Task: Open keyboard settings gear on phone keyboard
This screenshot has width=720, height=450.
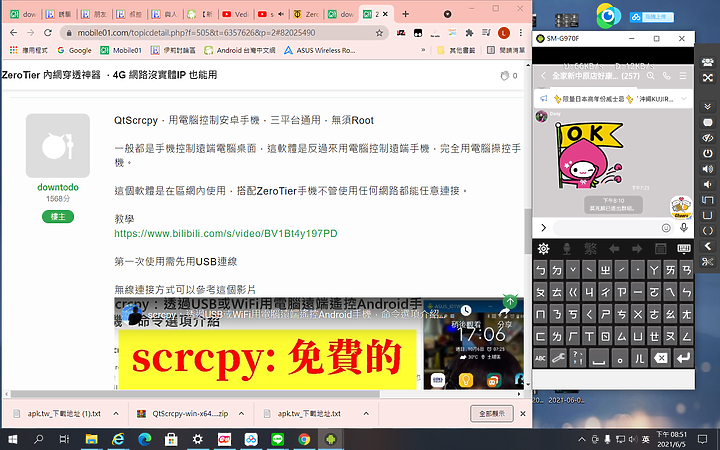Action: (x=543, y=249)
